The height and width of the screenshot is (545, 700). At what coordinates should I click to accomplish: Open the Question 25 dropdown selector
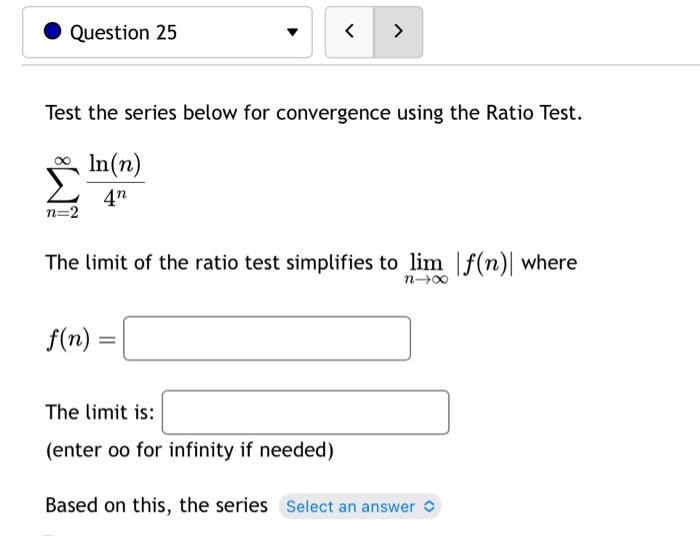[167, 32]
